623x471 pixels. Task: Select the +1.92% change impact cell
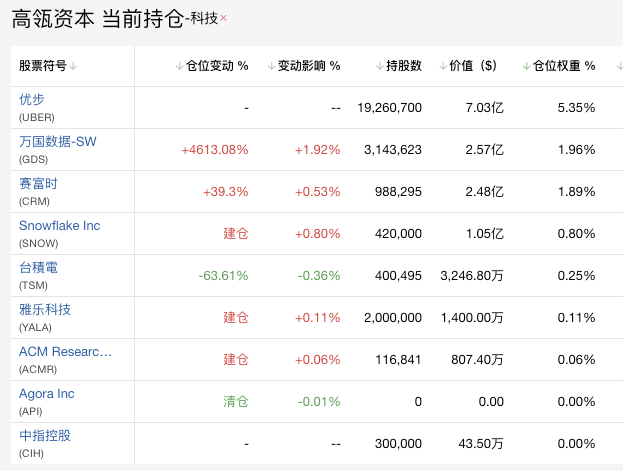tap(317, 150)
